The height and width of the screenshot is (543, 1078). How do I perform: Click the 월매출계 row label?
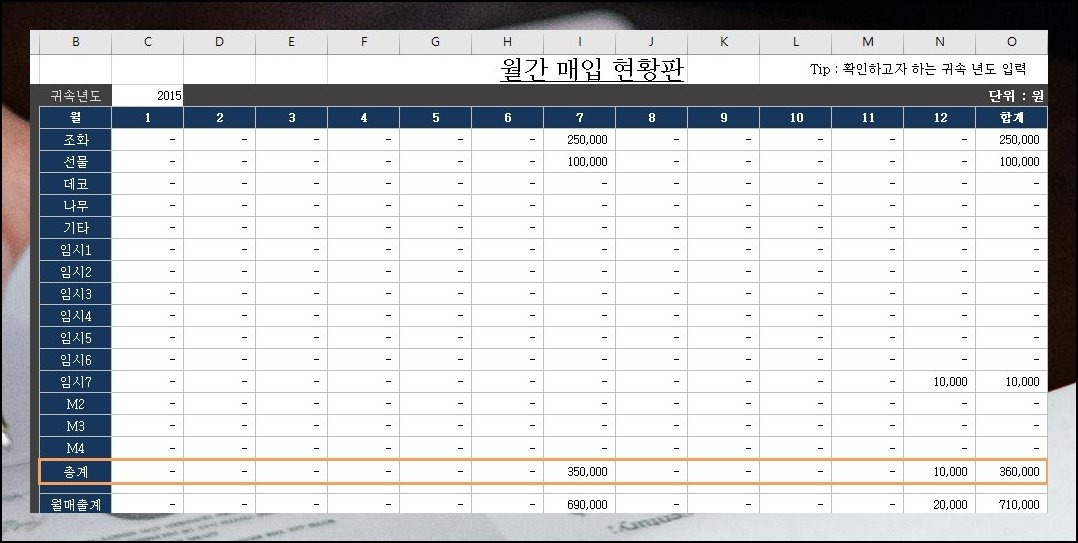coord(76,504)
